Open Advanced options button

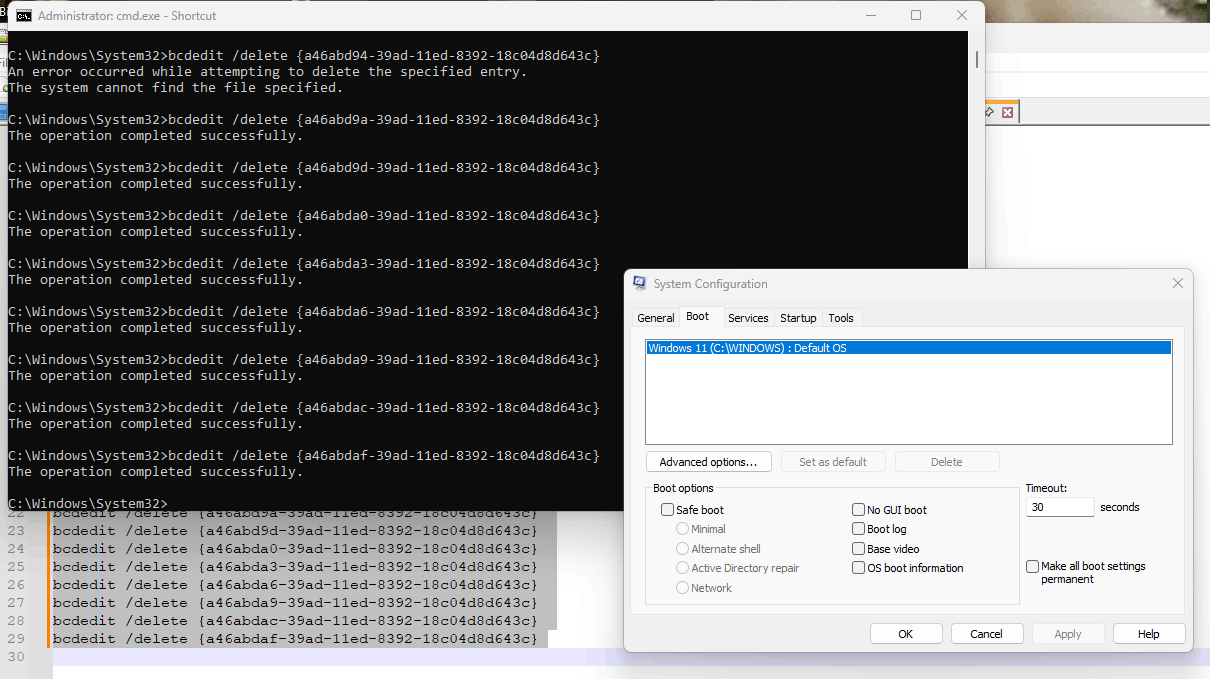pos(709,462)
